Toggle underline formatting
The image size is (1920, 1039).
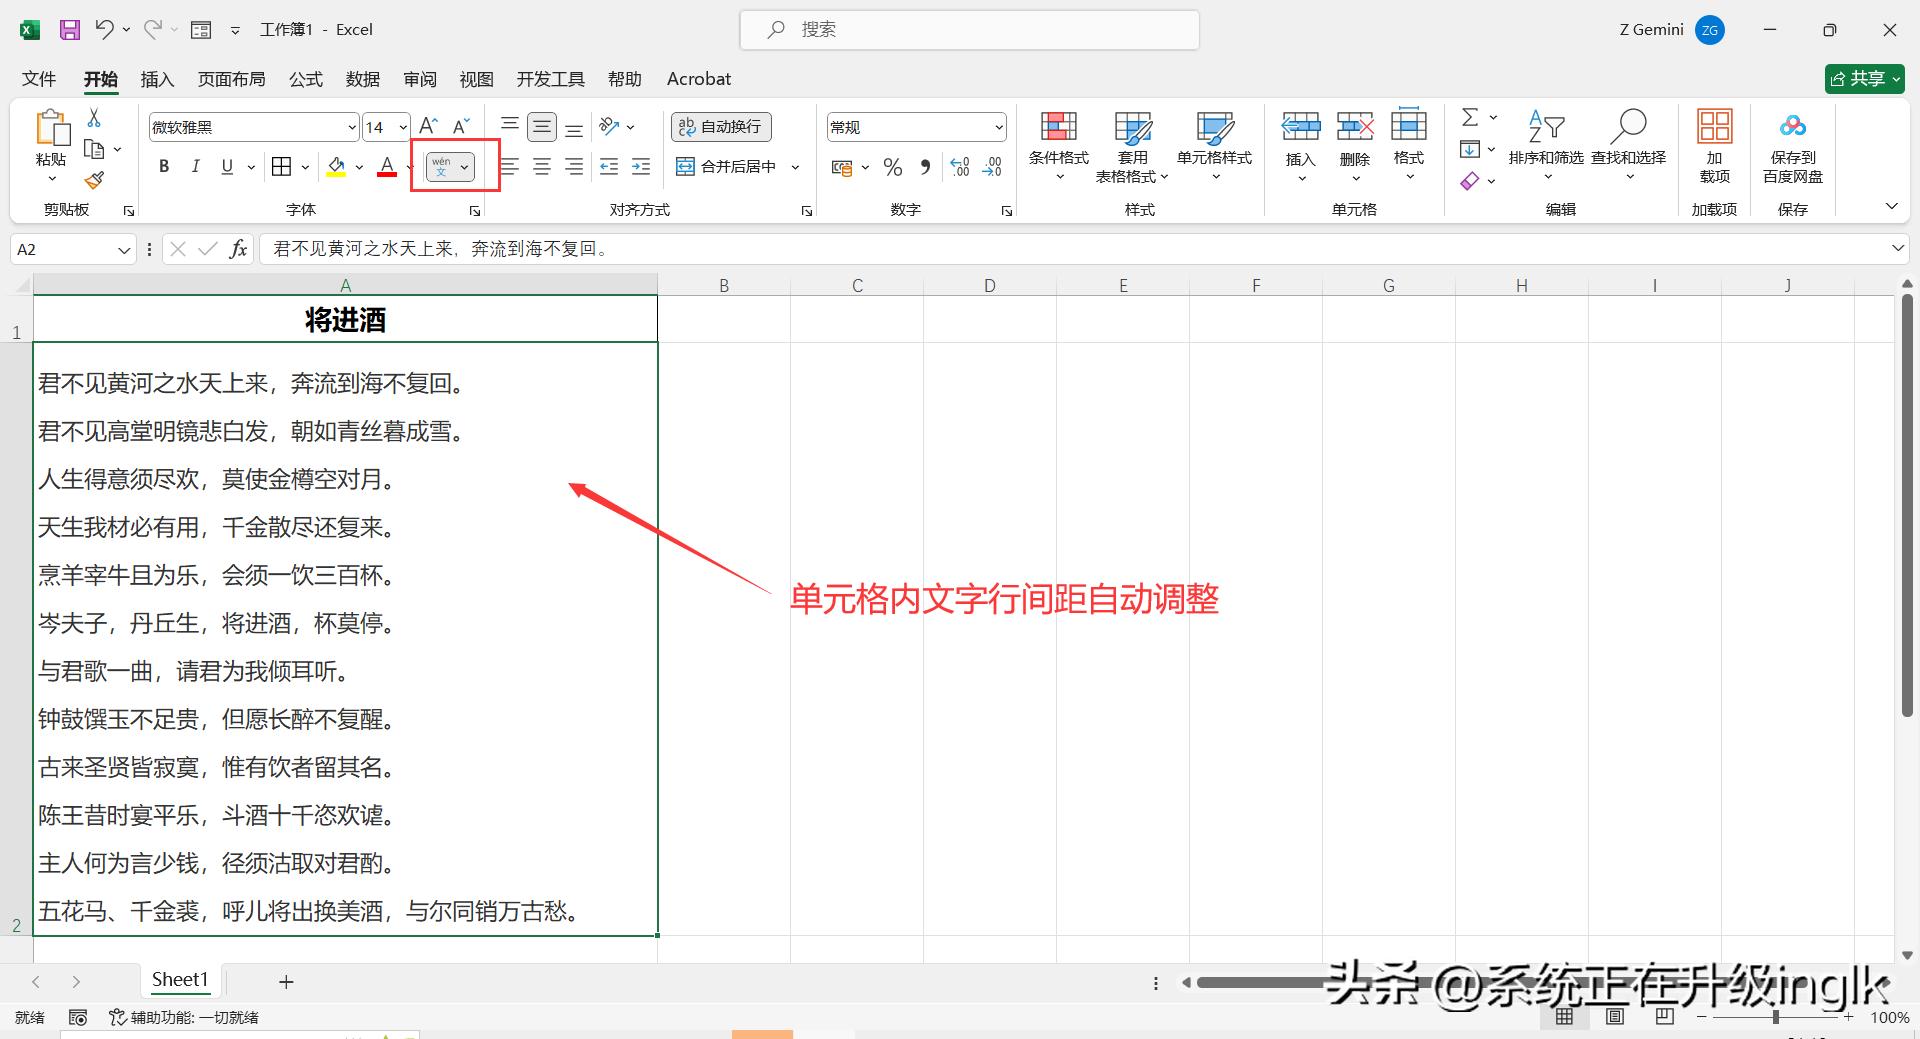pyautogui.click(x=227, y=166)
